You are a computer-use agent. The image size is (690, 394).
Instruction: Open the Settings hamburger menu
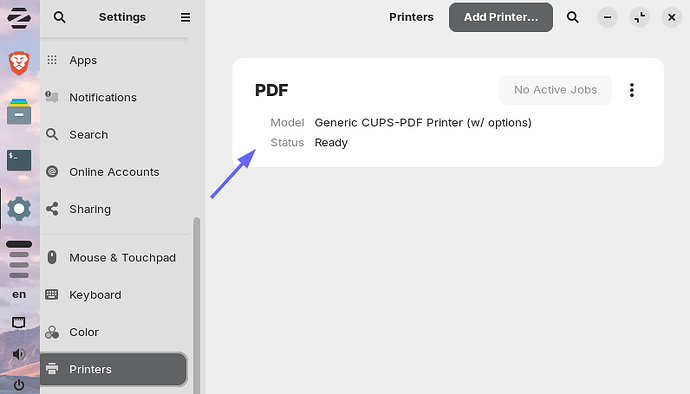point(185,17)
